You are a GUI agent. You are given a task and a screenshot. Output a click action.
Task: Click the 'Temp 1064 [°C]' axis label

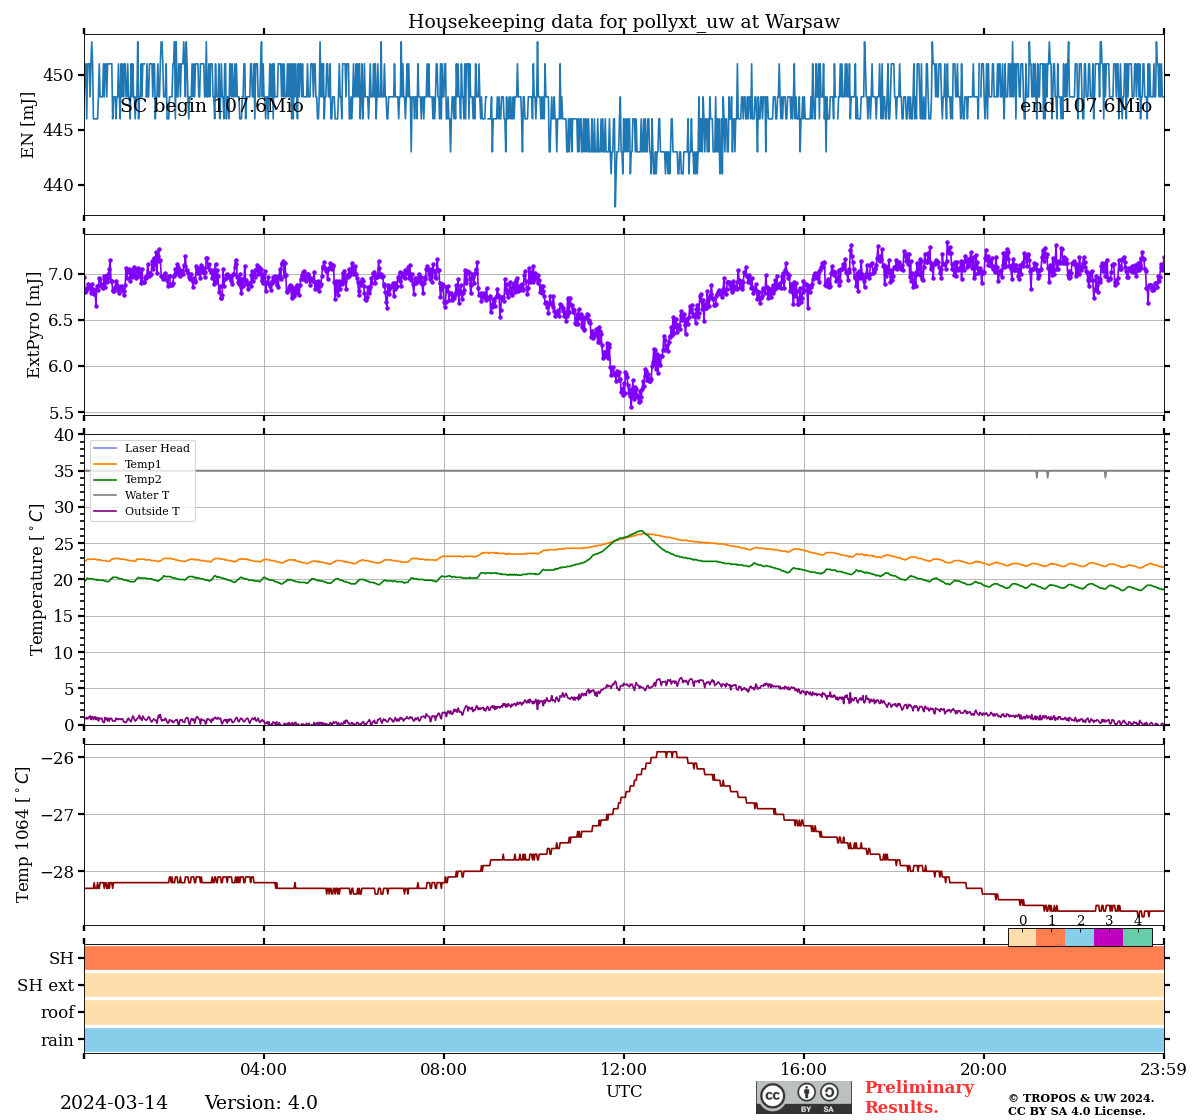(x=24, y=834)
